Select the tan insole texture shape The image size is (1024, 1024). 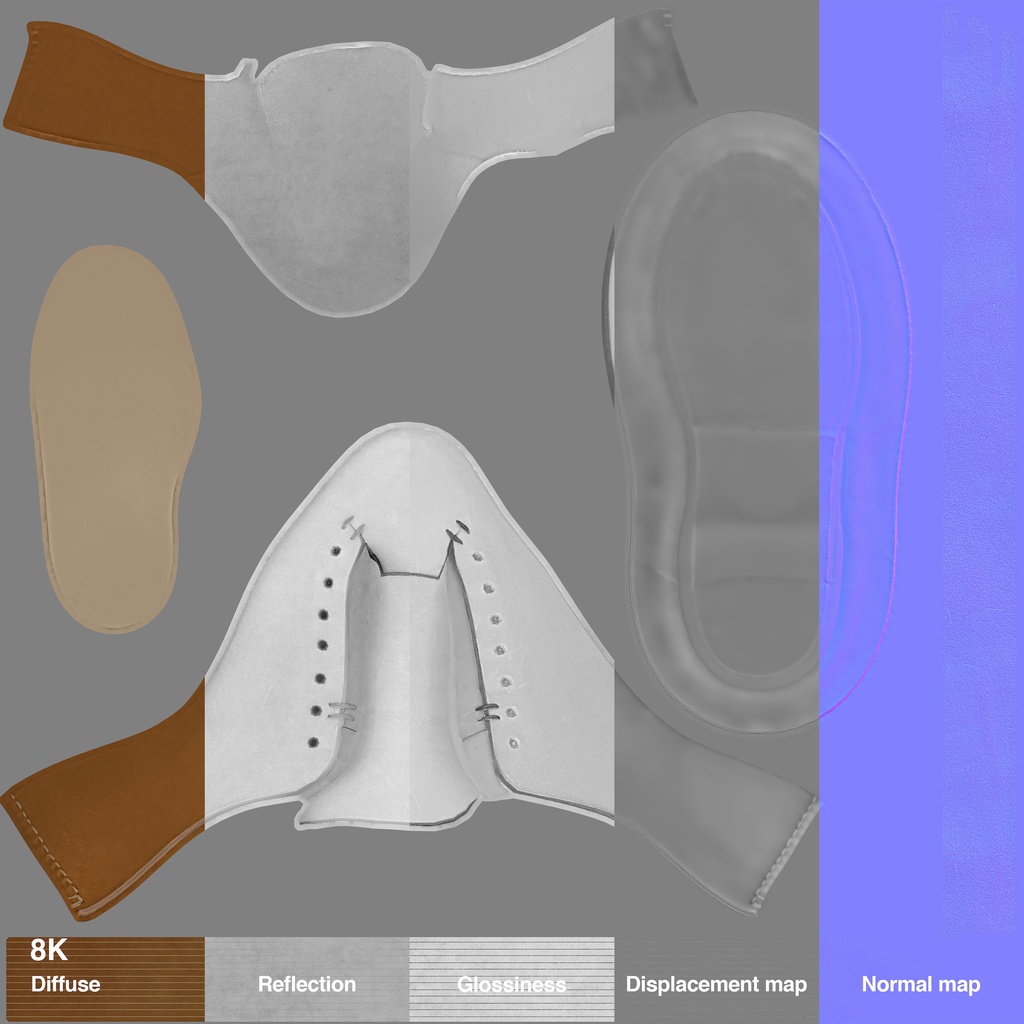pos(116,439)
